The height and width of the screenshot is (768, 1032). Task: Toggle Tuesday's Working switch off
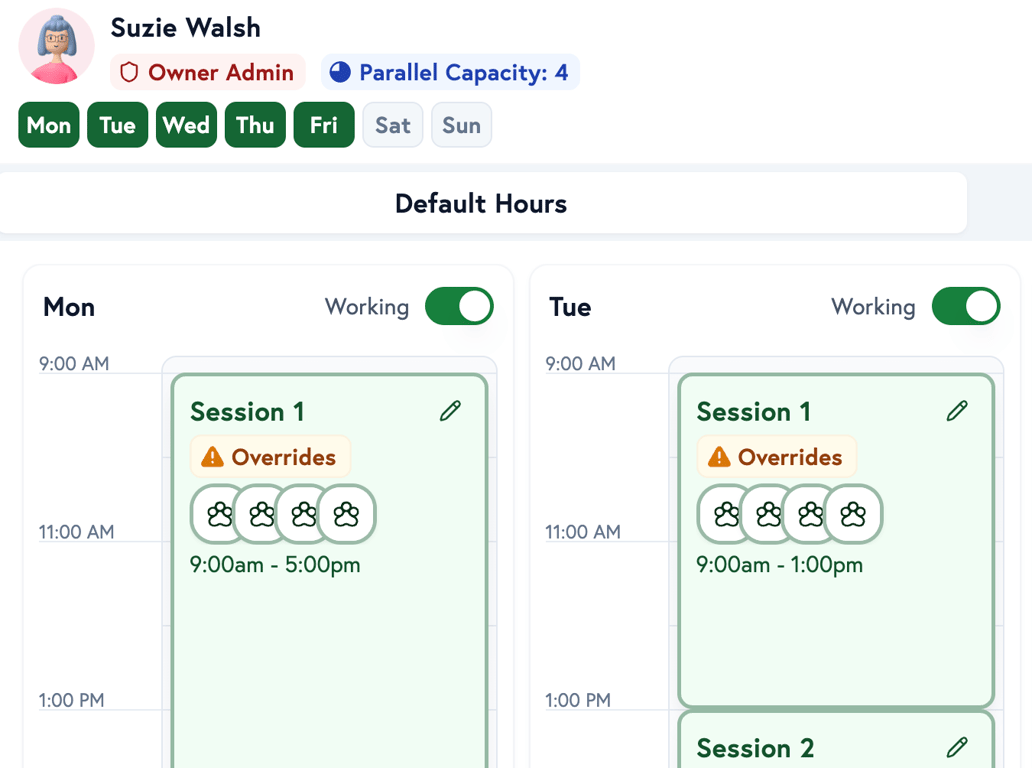965,307
